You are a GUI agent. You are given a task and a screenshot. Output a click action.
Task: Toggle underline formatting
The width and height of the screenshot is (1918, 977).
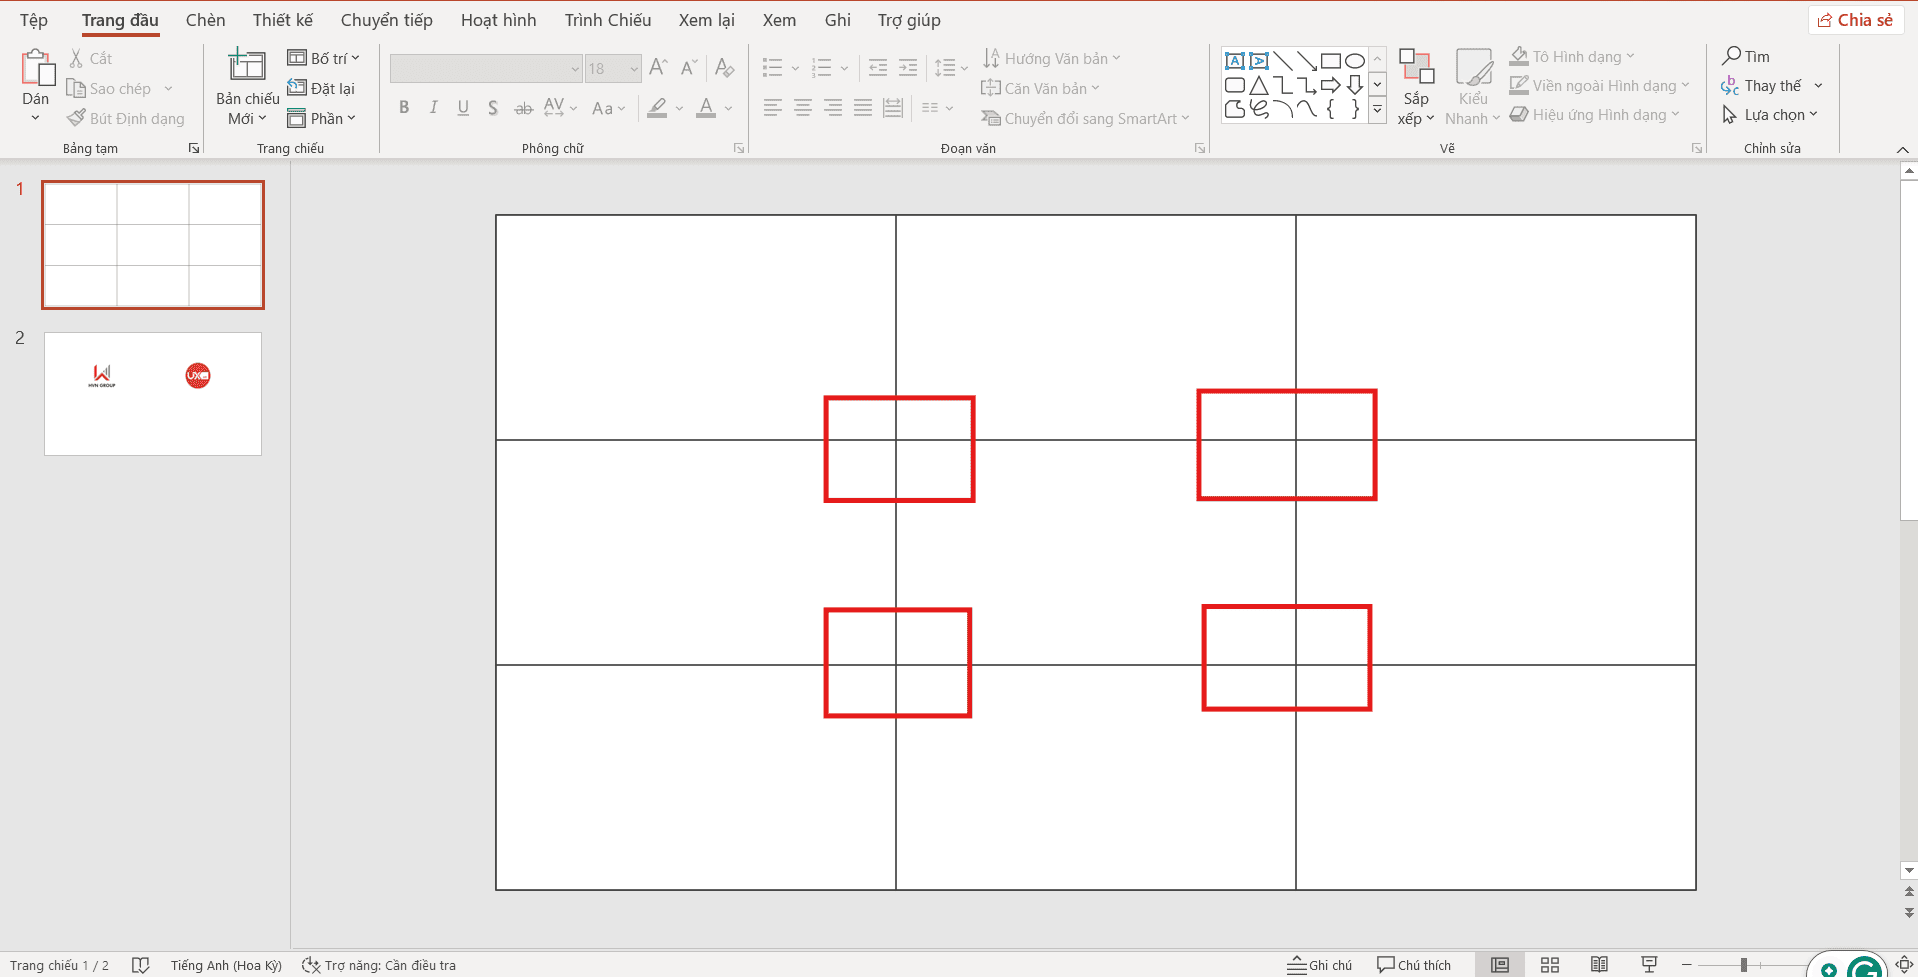coord(462,107)
